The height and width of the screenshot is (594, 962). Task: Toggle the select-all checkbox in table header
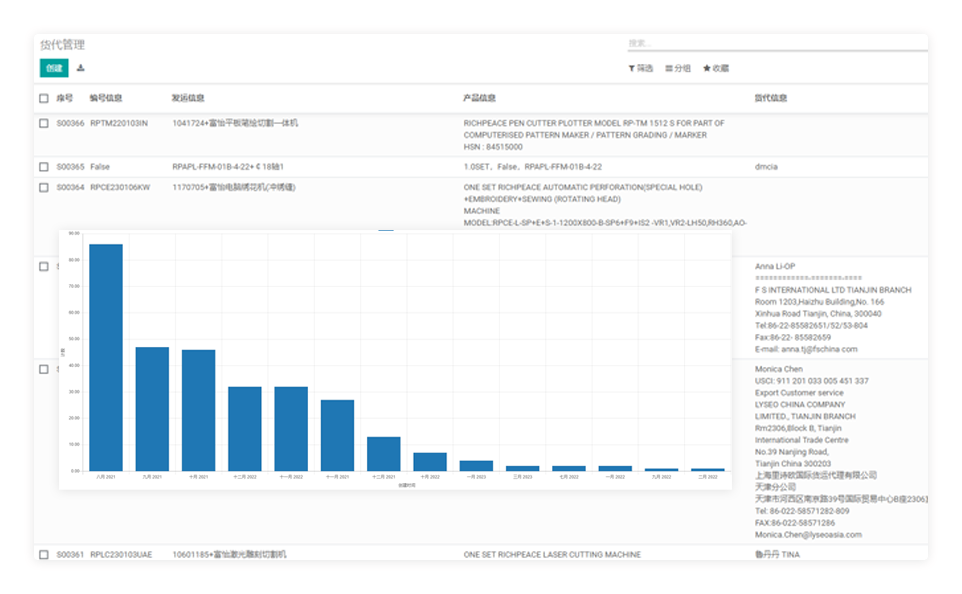[x=44, y=99]
